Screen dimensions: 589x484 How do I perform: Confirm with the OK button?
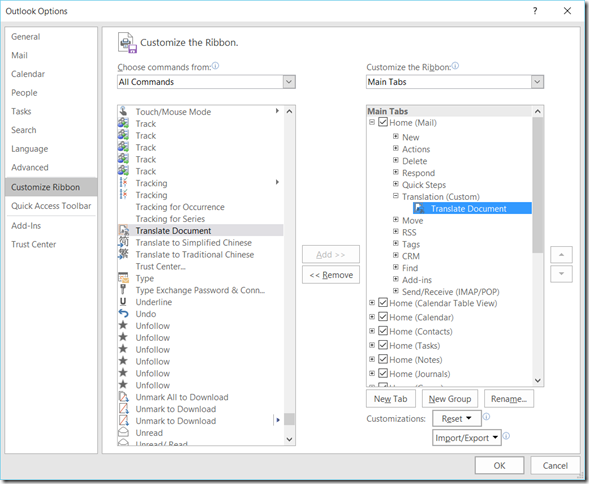pyautogui.click(x=499, y=466)
